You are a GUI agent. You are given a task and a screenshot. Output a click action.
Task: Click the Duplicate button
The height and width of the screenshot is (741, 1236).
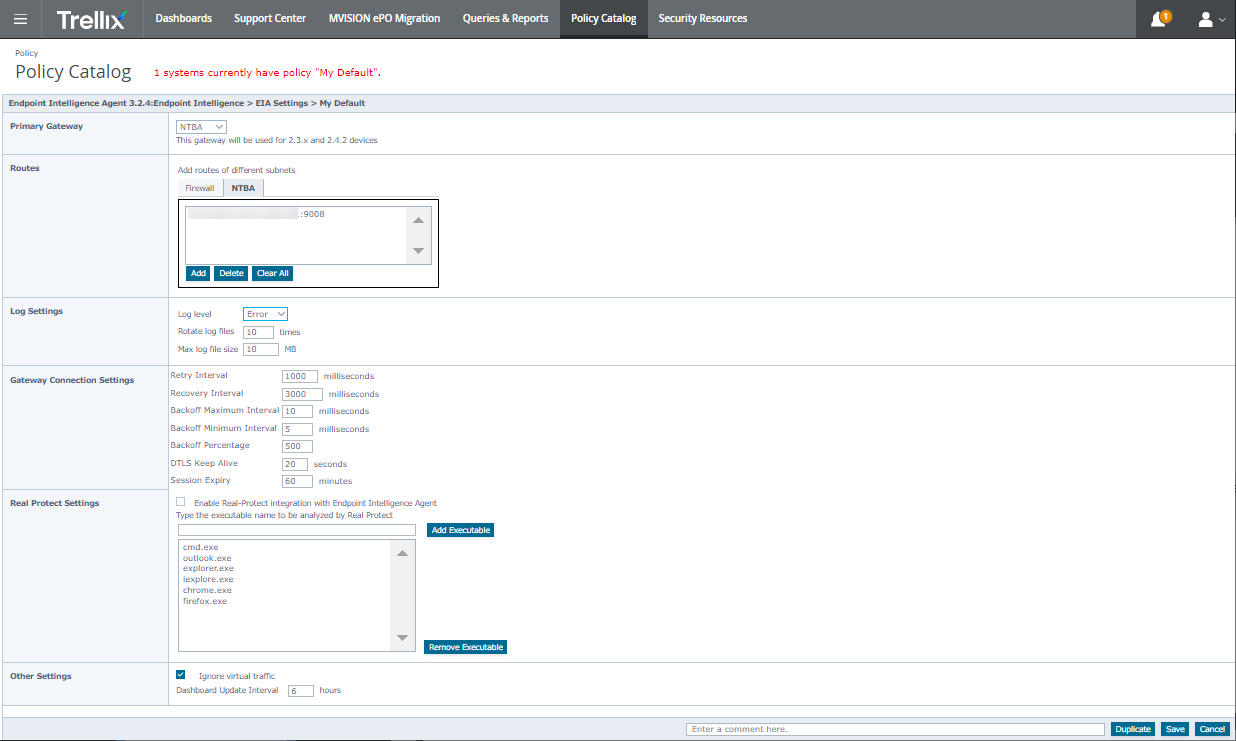1133,729
